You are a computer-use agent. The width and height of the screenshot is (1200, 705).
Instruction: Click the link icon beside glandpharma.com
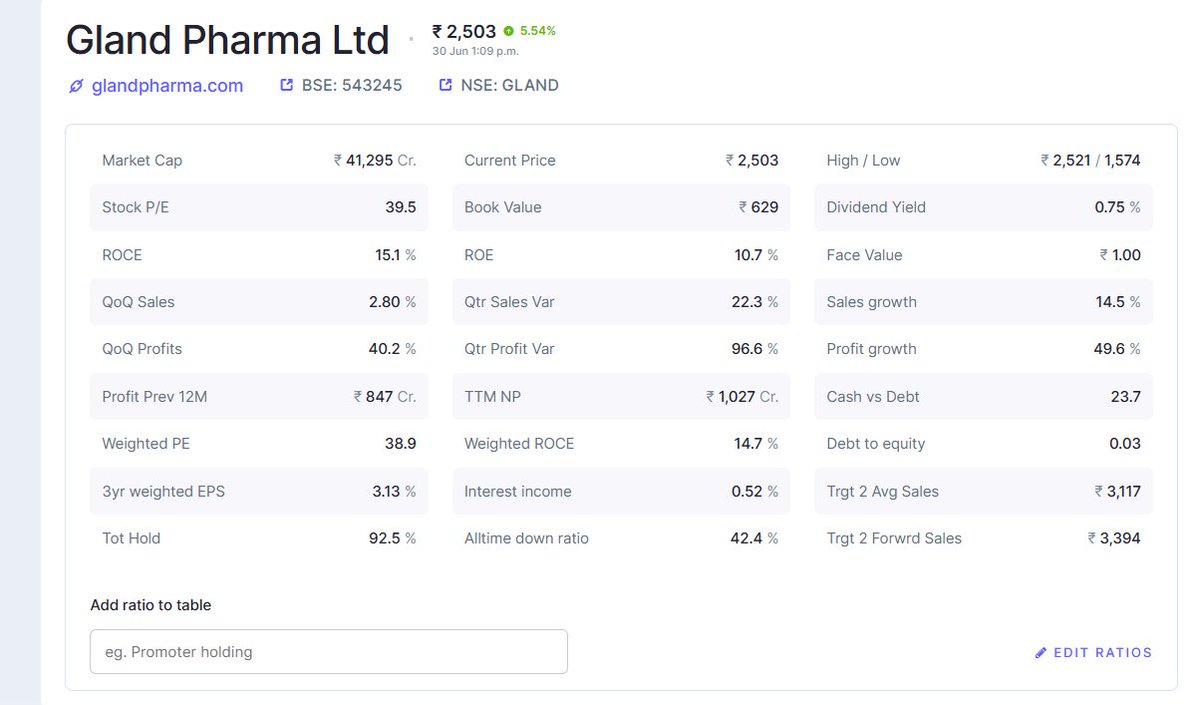pyautogui.click(x=75, y=86)
